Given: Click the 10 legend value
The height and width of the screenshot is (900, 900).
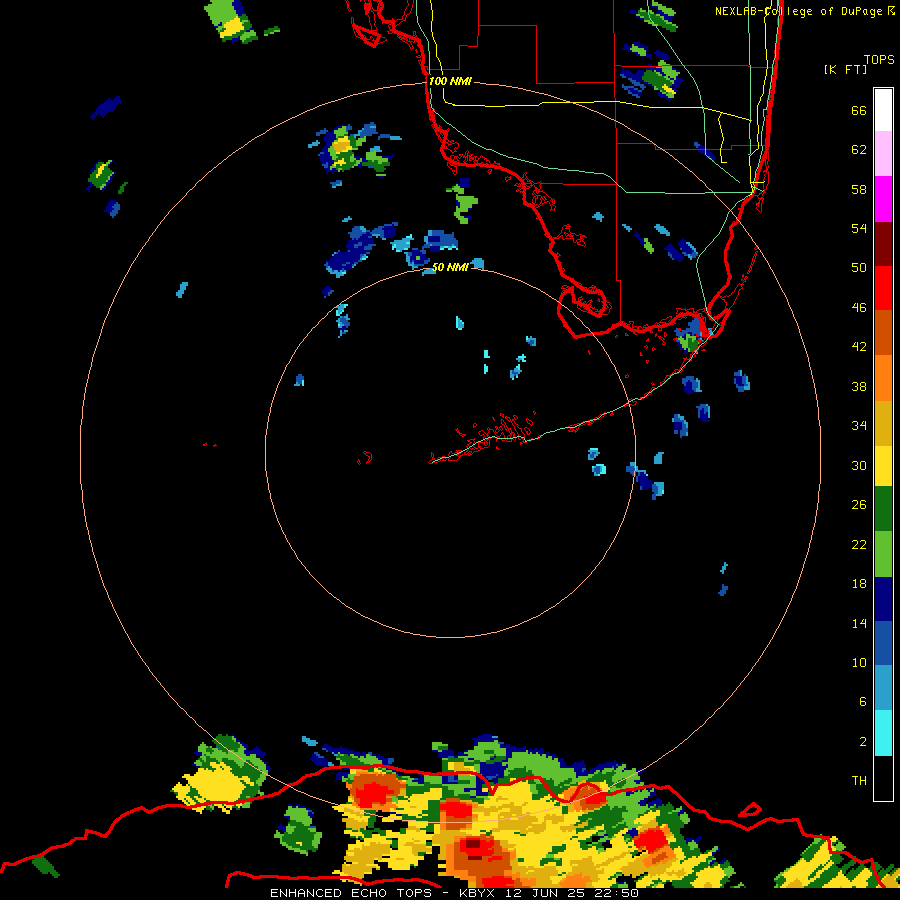Looking at the screenshot, I should (859, 662).
